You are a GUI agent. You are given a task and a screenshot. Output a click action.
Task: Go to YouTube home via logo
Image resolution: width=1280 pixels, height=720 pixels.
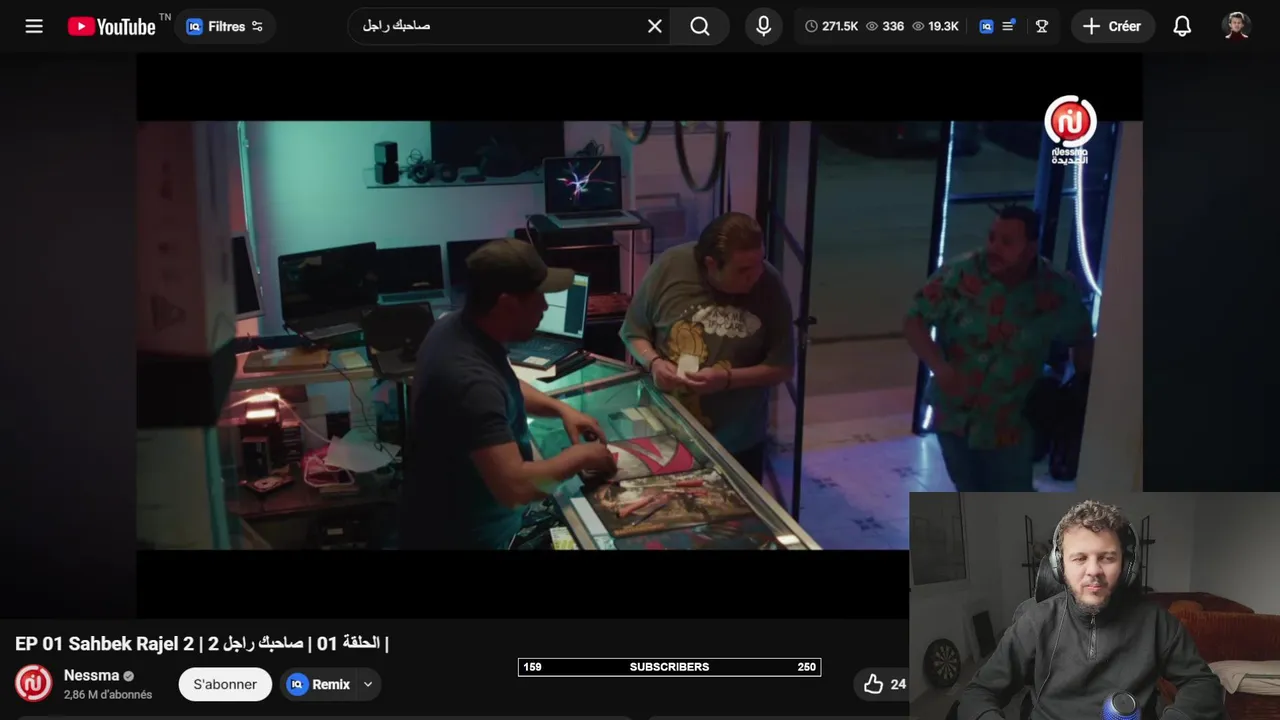[111, 26]
